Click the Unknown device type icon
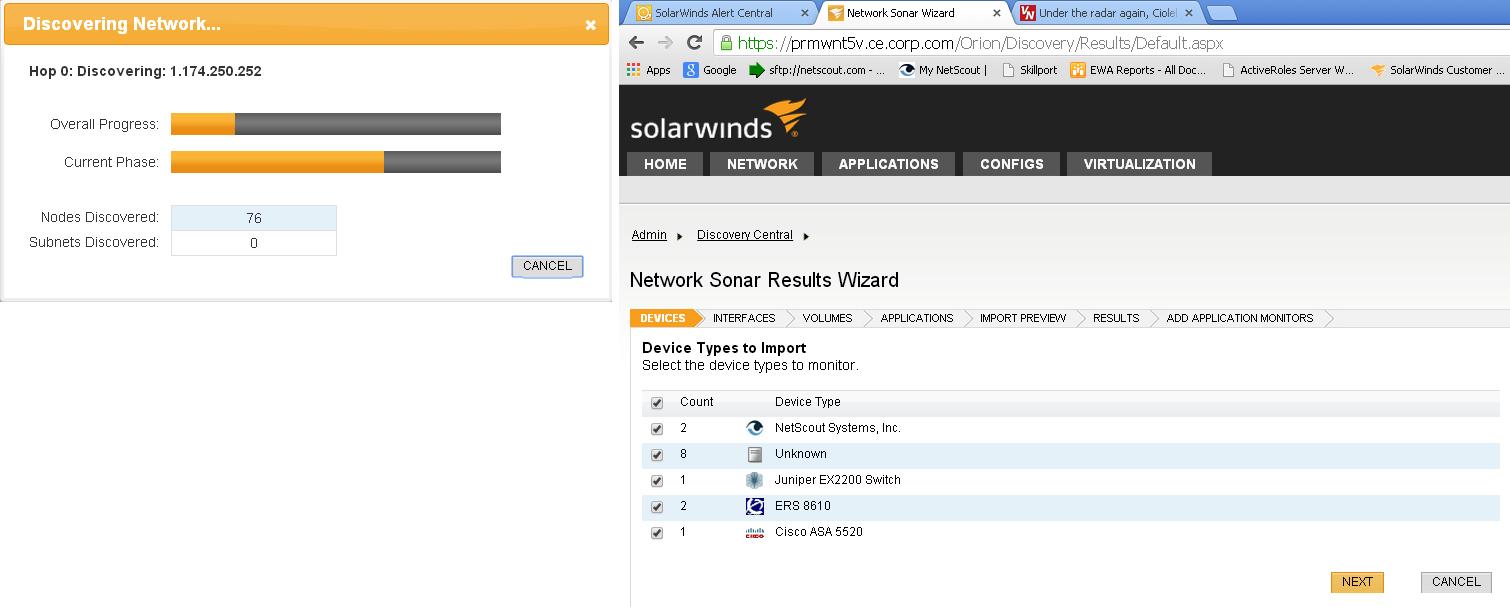The width and height of the screenshot is (1510, 607). click(x=755, y=454)
